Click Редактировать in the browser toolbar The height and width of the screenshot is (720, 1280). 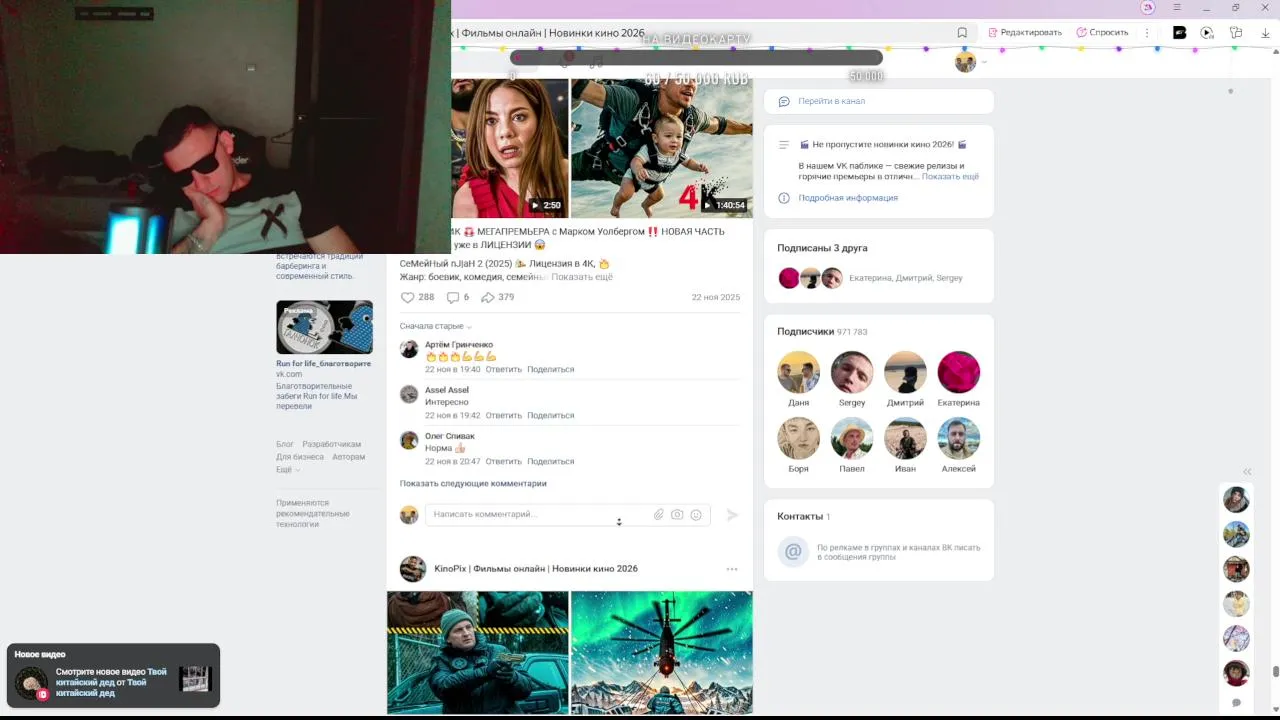pos(1025,32)
